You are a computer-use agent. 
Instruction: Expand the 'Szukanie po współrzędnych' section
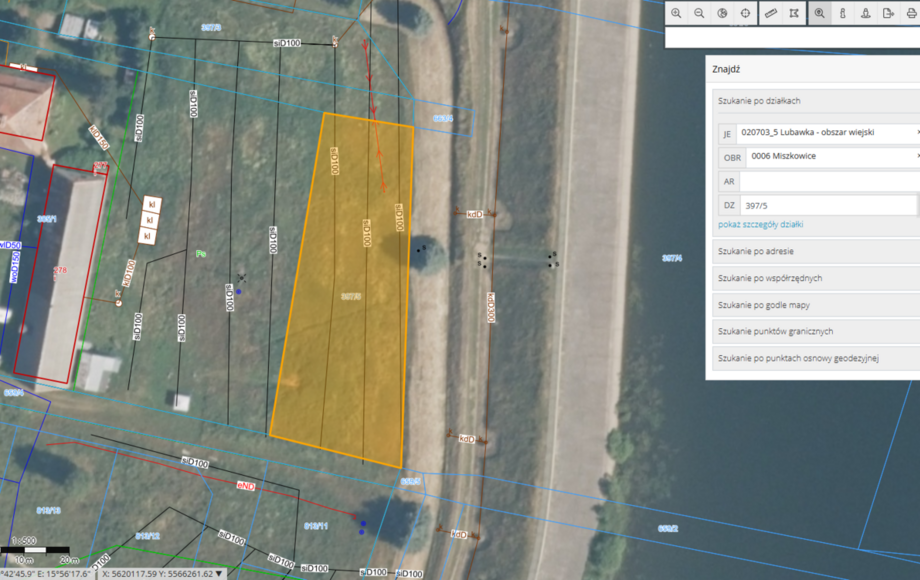pos(816,278)
